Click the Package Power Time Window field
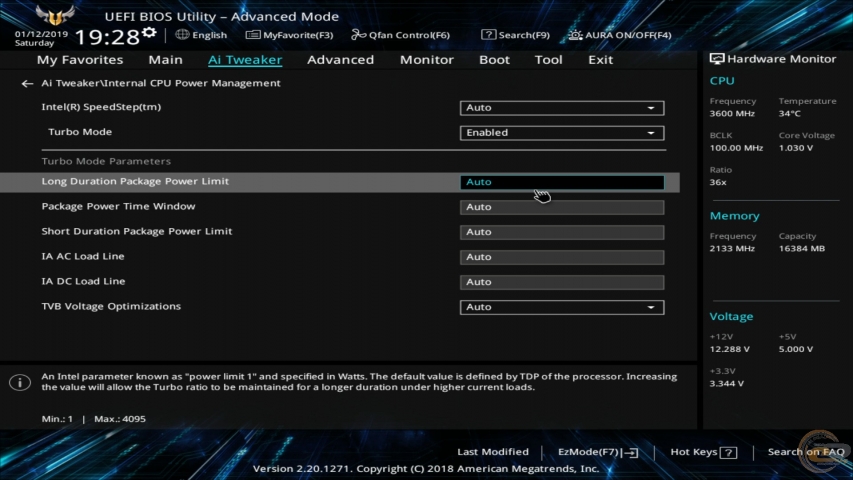853x480 pixels. coord(562,207)
